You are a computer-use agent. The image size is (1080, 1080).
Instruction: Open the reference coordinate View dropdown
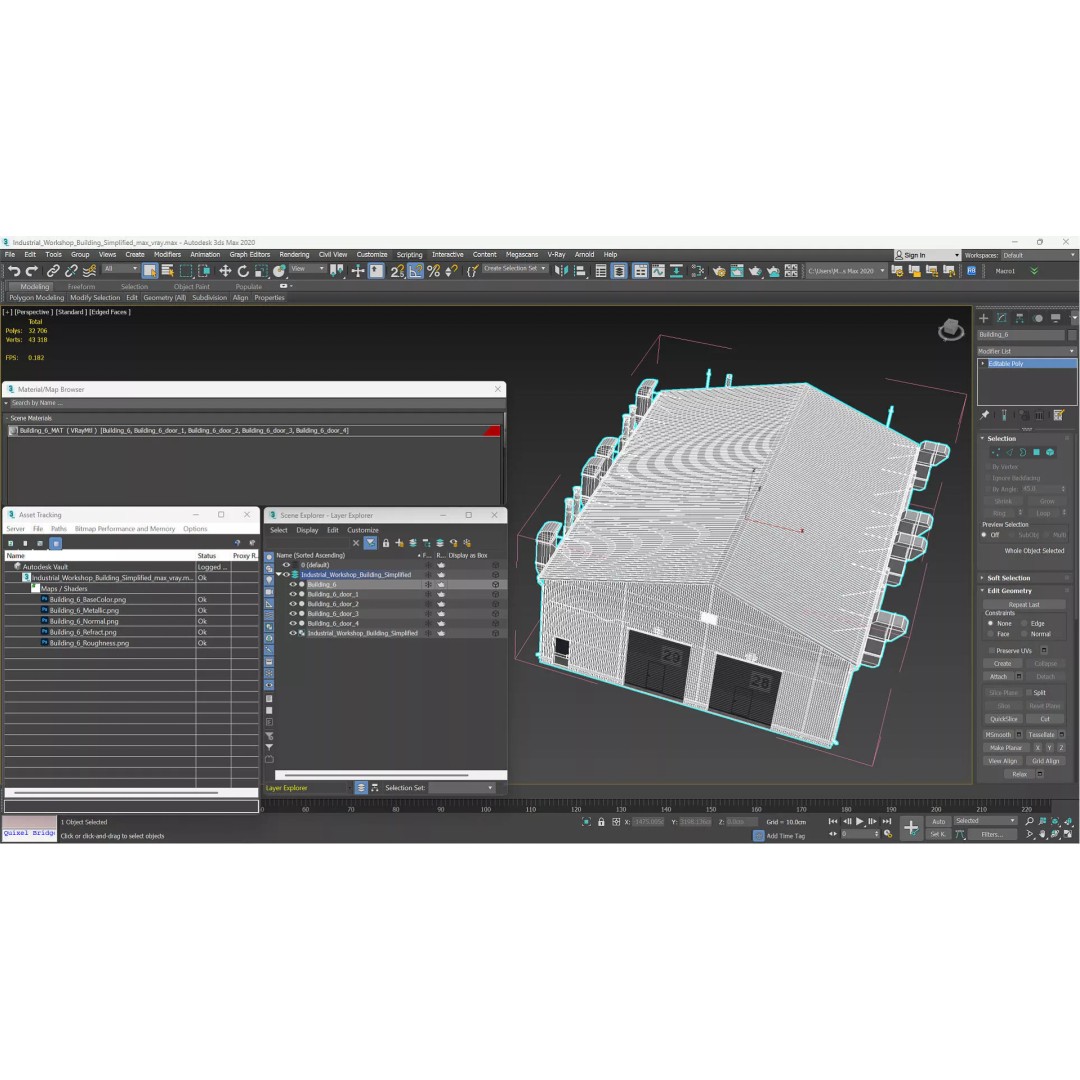tap(307, 269)
